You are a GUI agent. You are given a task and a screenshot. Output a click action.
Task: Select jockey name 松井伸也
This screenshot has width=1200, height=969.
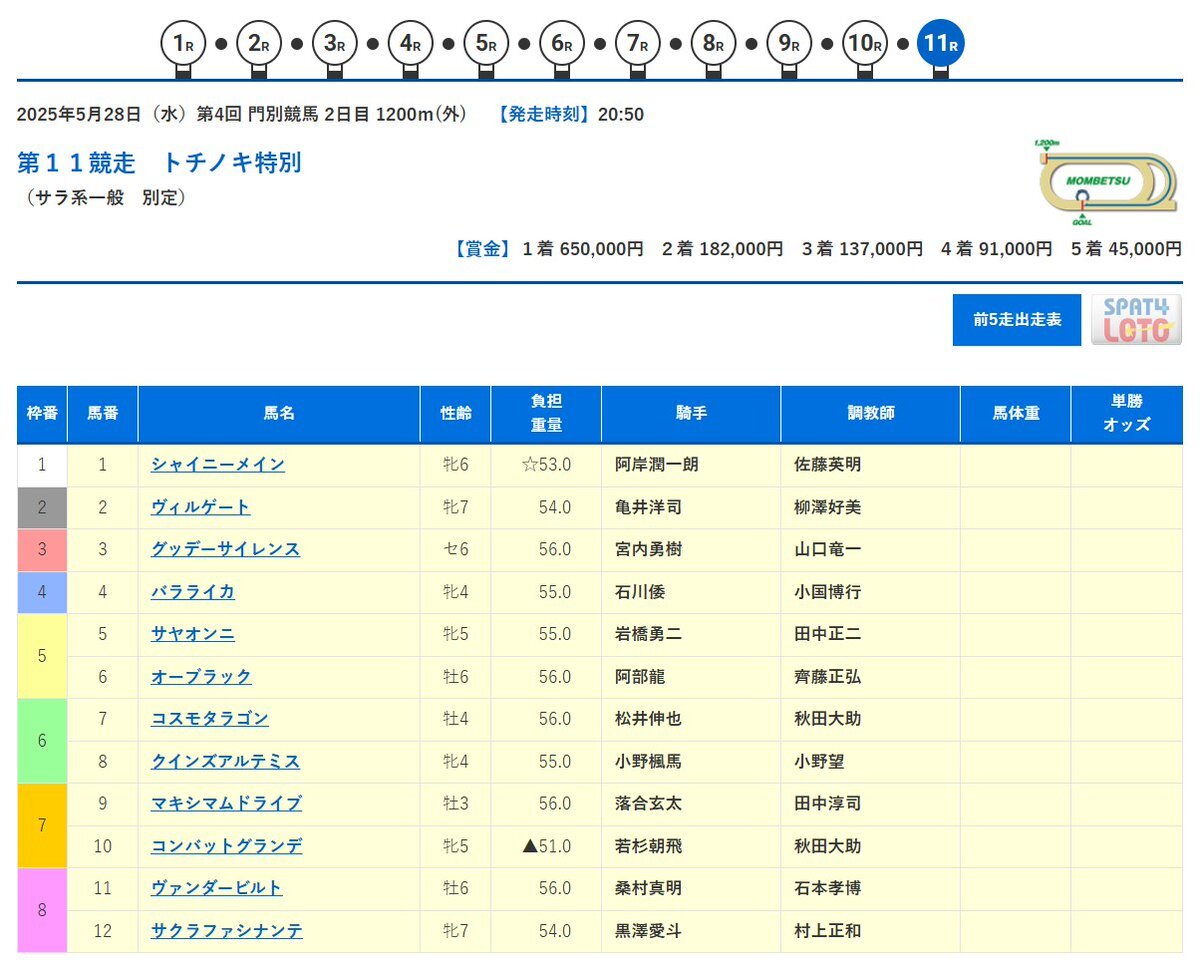coord(649,718)
